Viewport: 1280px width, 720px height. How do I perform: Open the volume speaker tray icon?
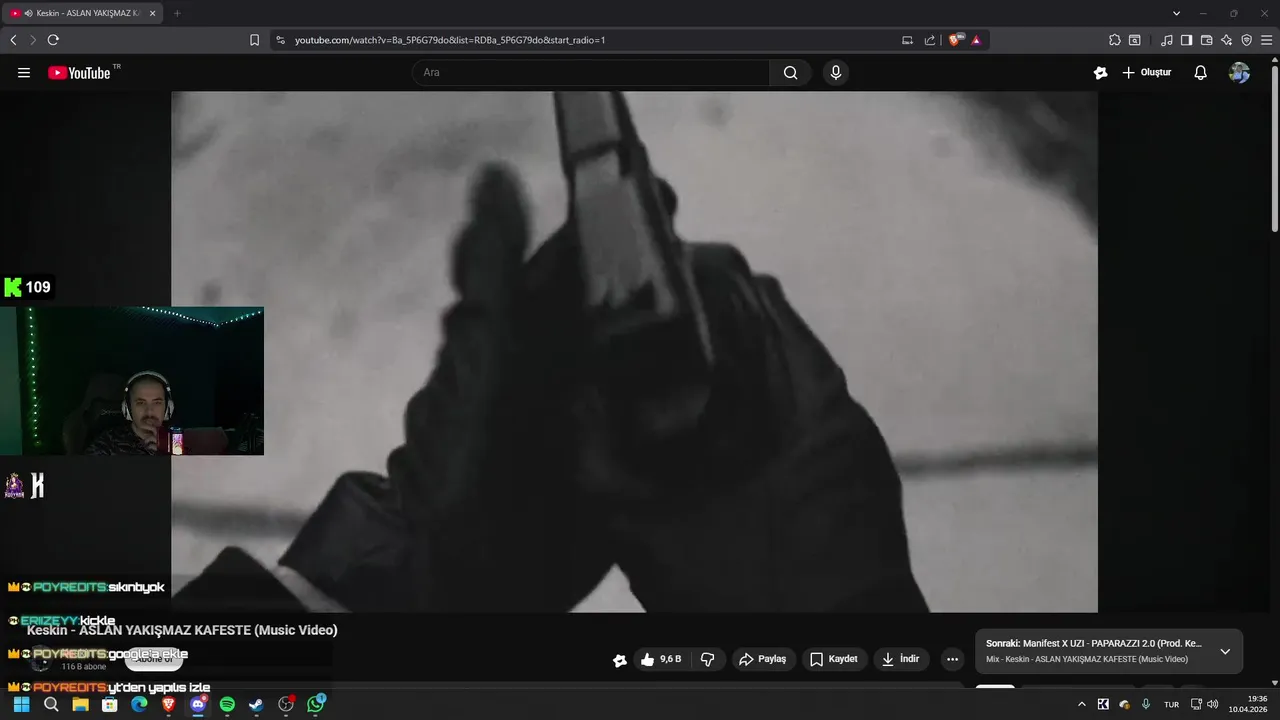pyautogui.click(x=1213, y=705)
